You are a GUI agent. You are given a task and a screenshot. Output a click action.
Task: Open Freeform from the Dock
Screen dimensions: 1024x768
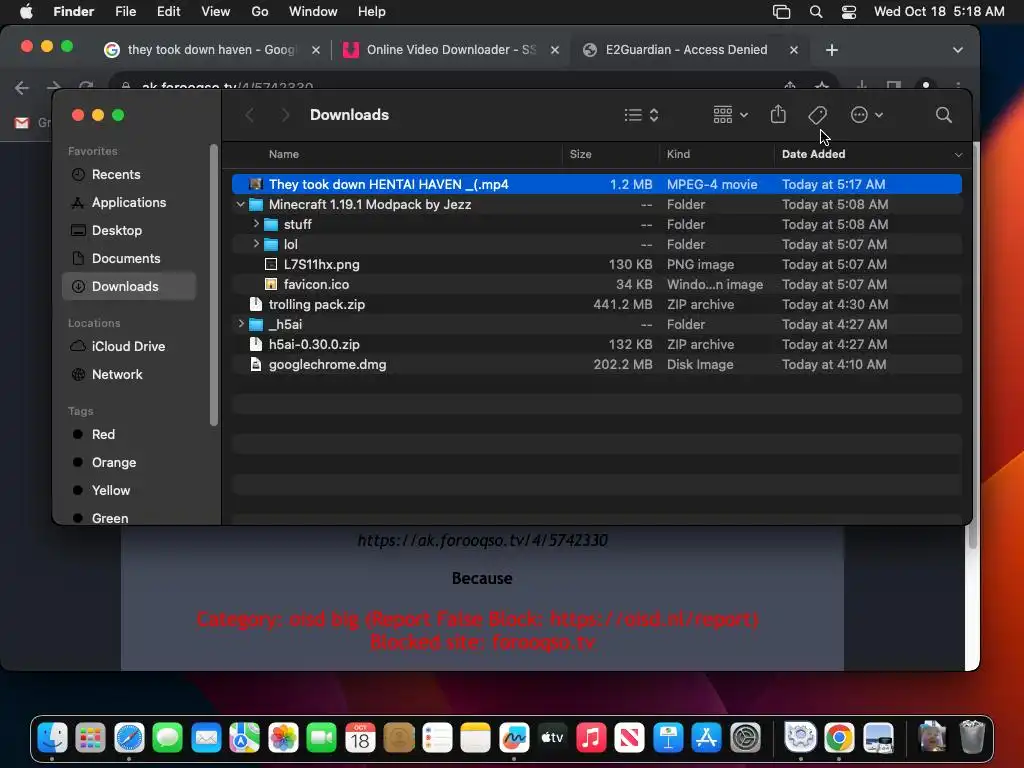point(514,738)
